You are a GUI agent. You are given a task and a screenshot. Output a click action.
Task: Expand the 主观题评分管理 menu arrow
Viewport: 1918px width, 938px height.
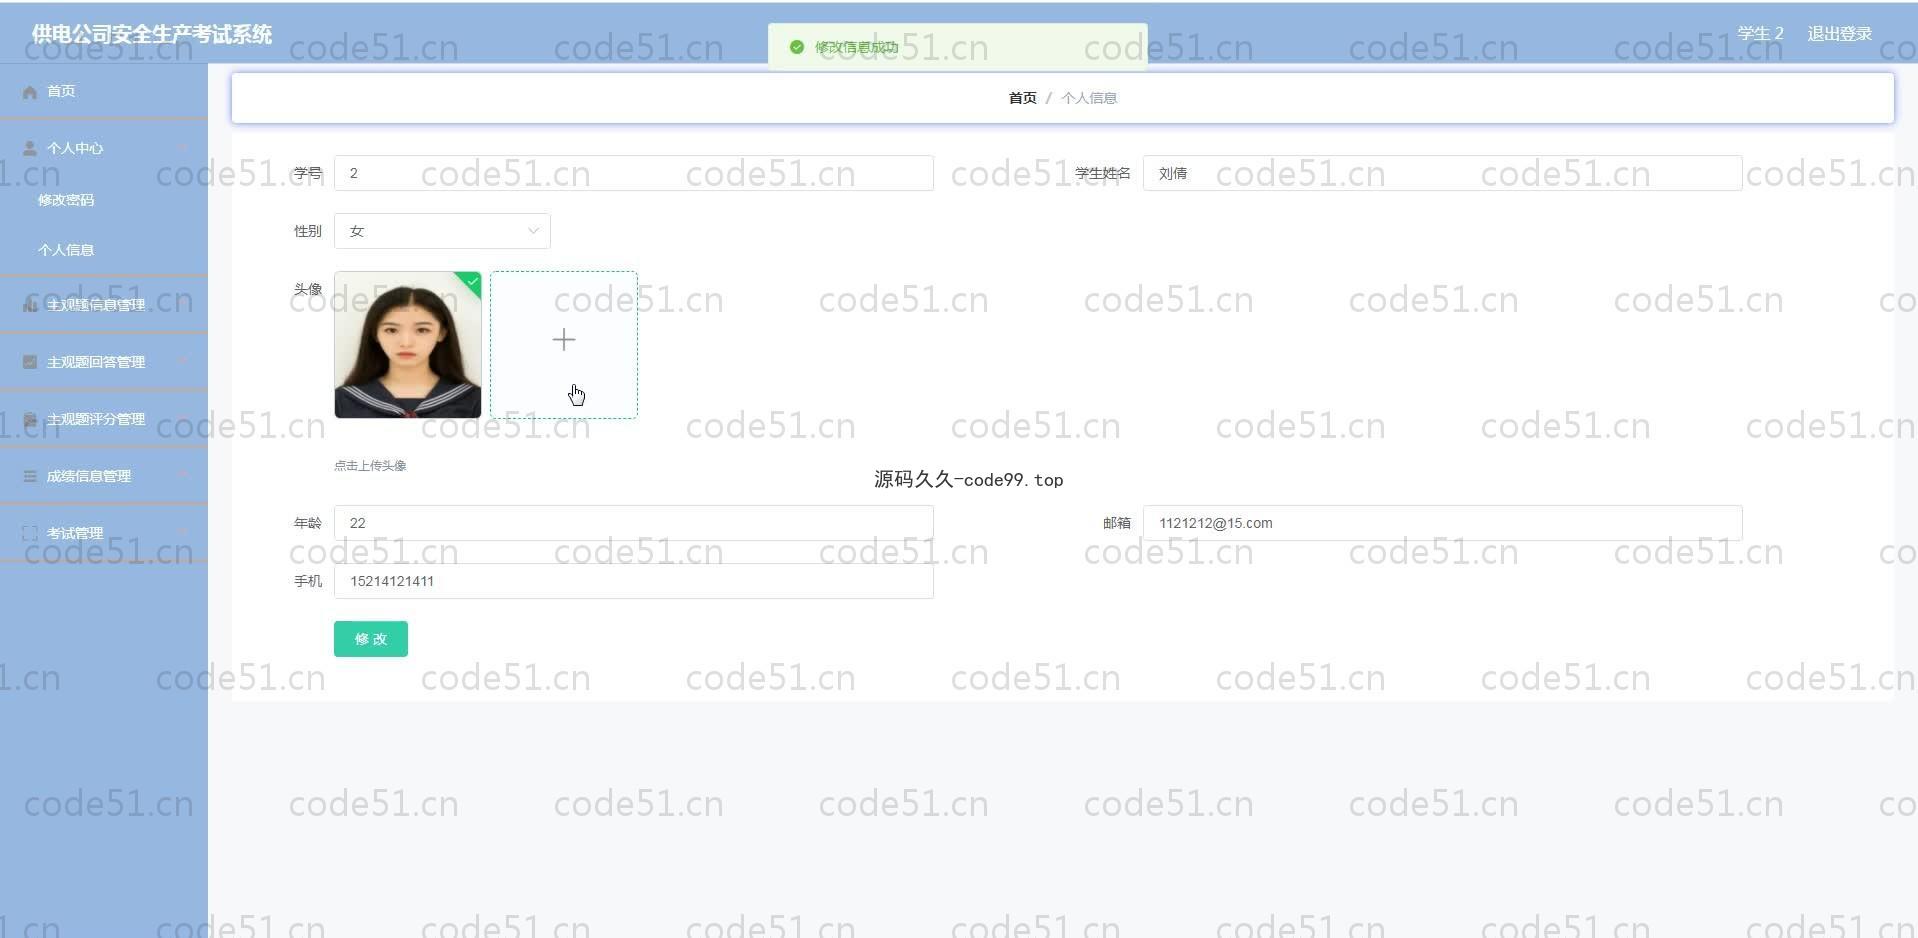tap(182, 419)
